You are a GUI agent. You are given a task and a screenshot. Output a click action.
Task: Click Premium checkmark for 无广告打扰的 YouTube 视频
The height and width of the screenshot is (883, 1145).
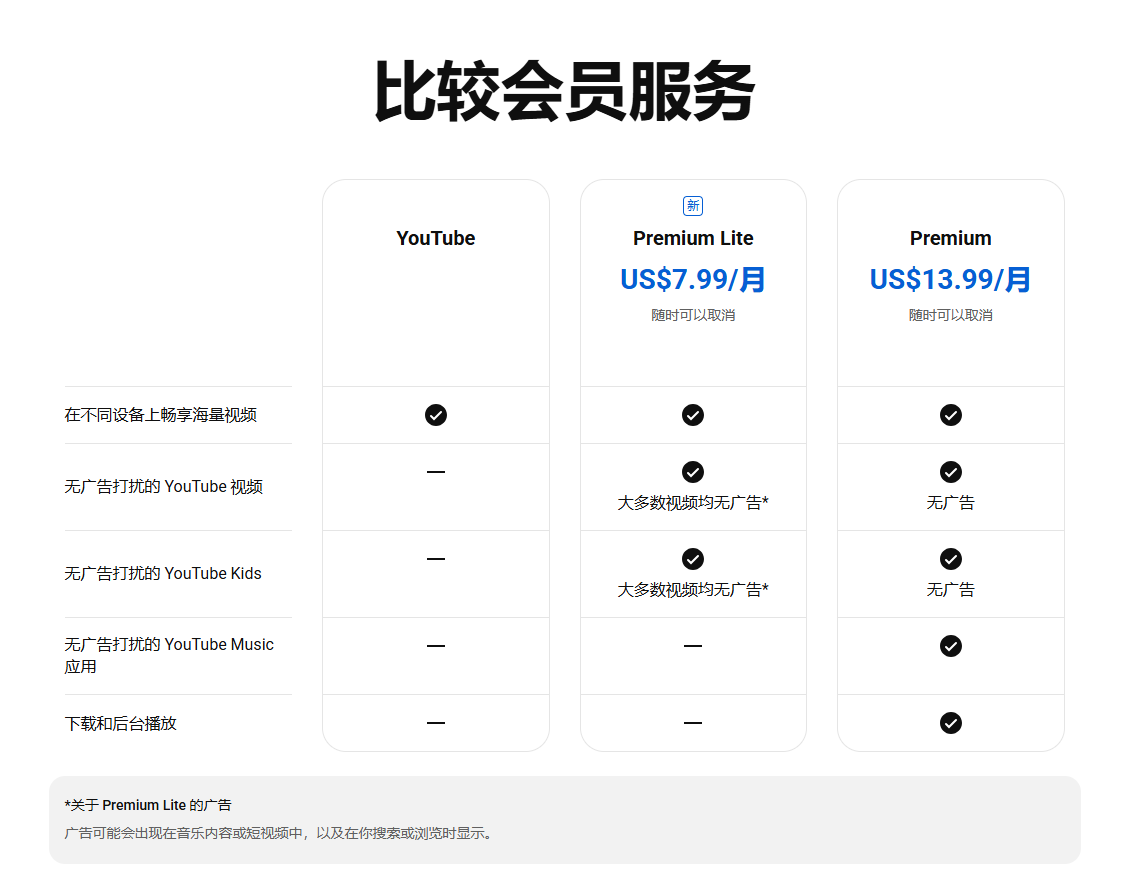click(x=951, y=472)
